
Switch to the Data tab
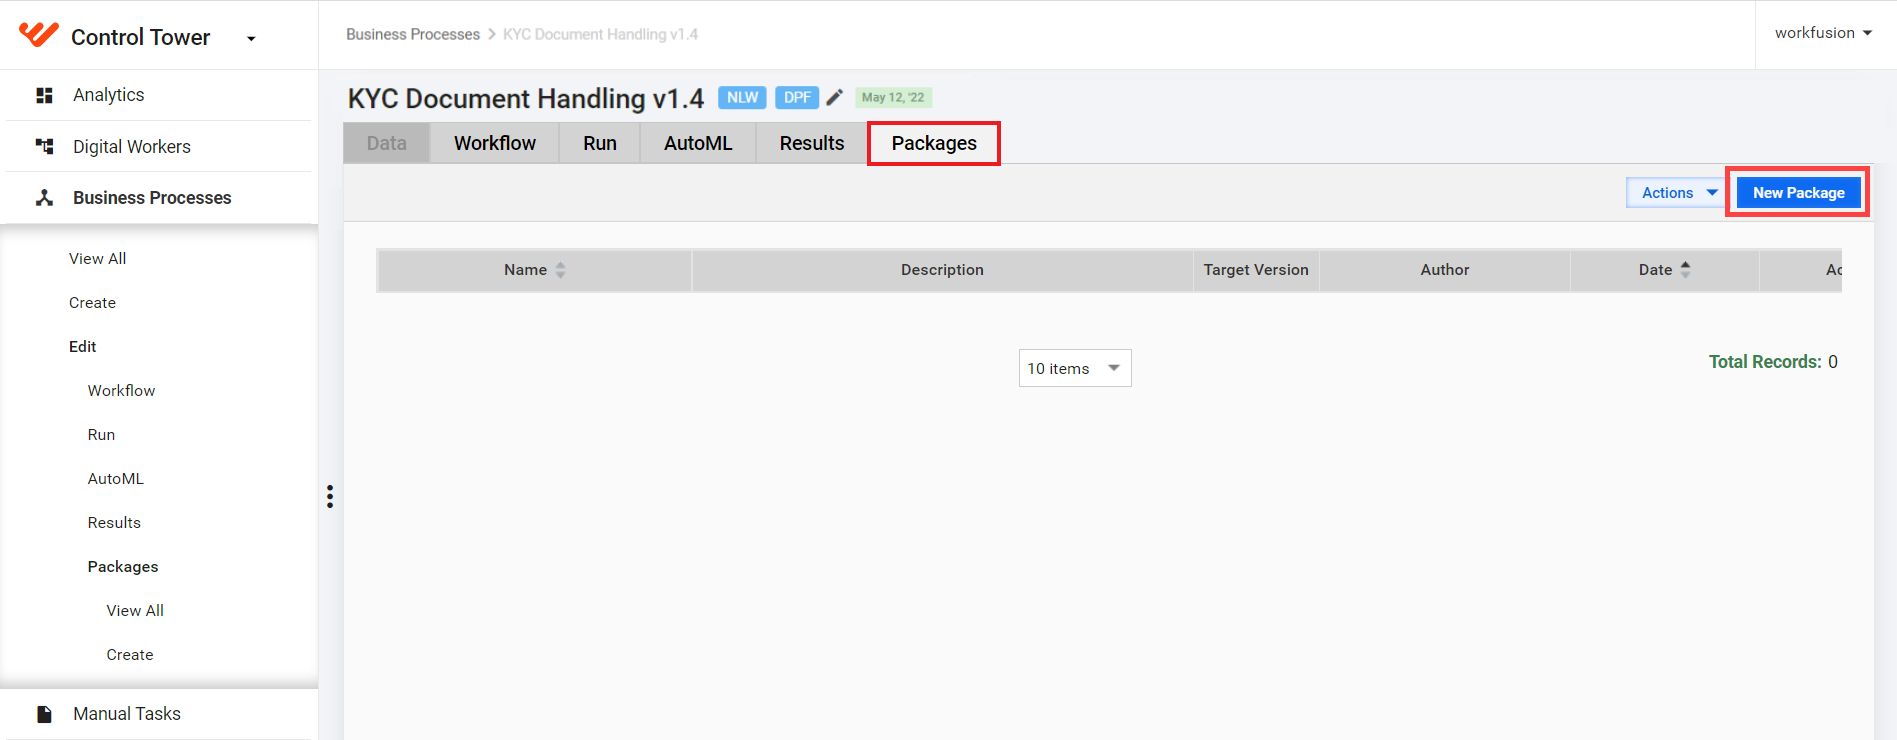[x=387, y=143]
